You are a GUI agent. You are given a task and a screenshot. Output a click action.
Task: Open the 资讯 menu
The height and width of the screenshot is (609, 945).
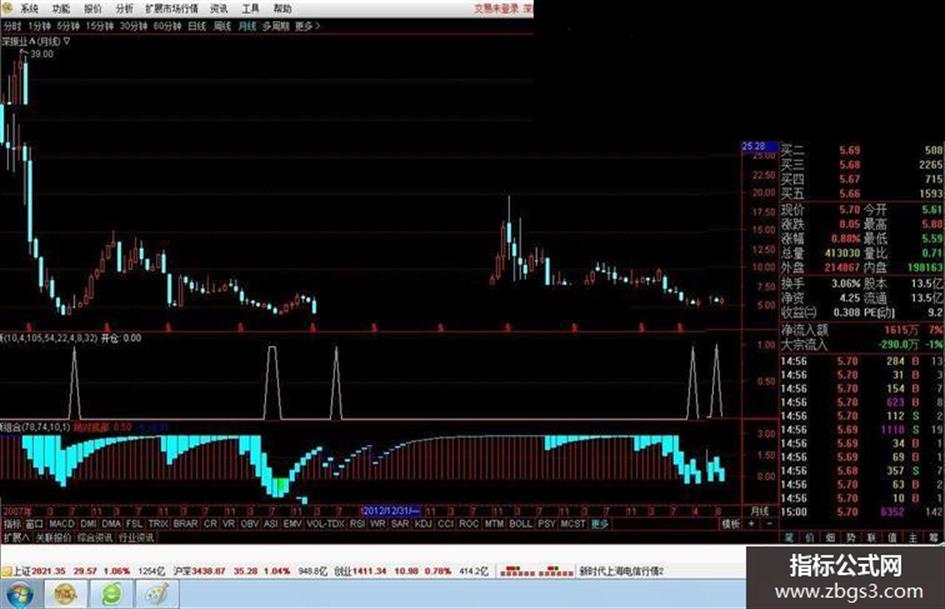(x=219, y=8)
